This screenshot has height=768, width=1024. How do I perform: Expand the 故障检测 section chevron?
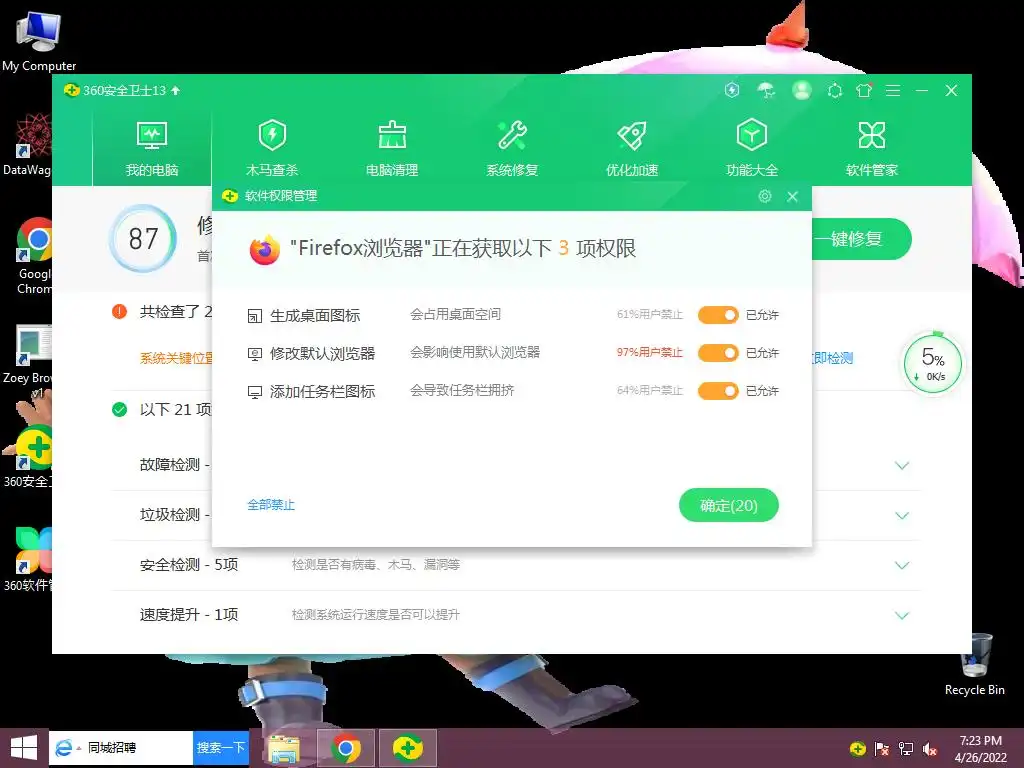(902, 466)
